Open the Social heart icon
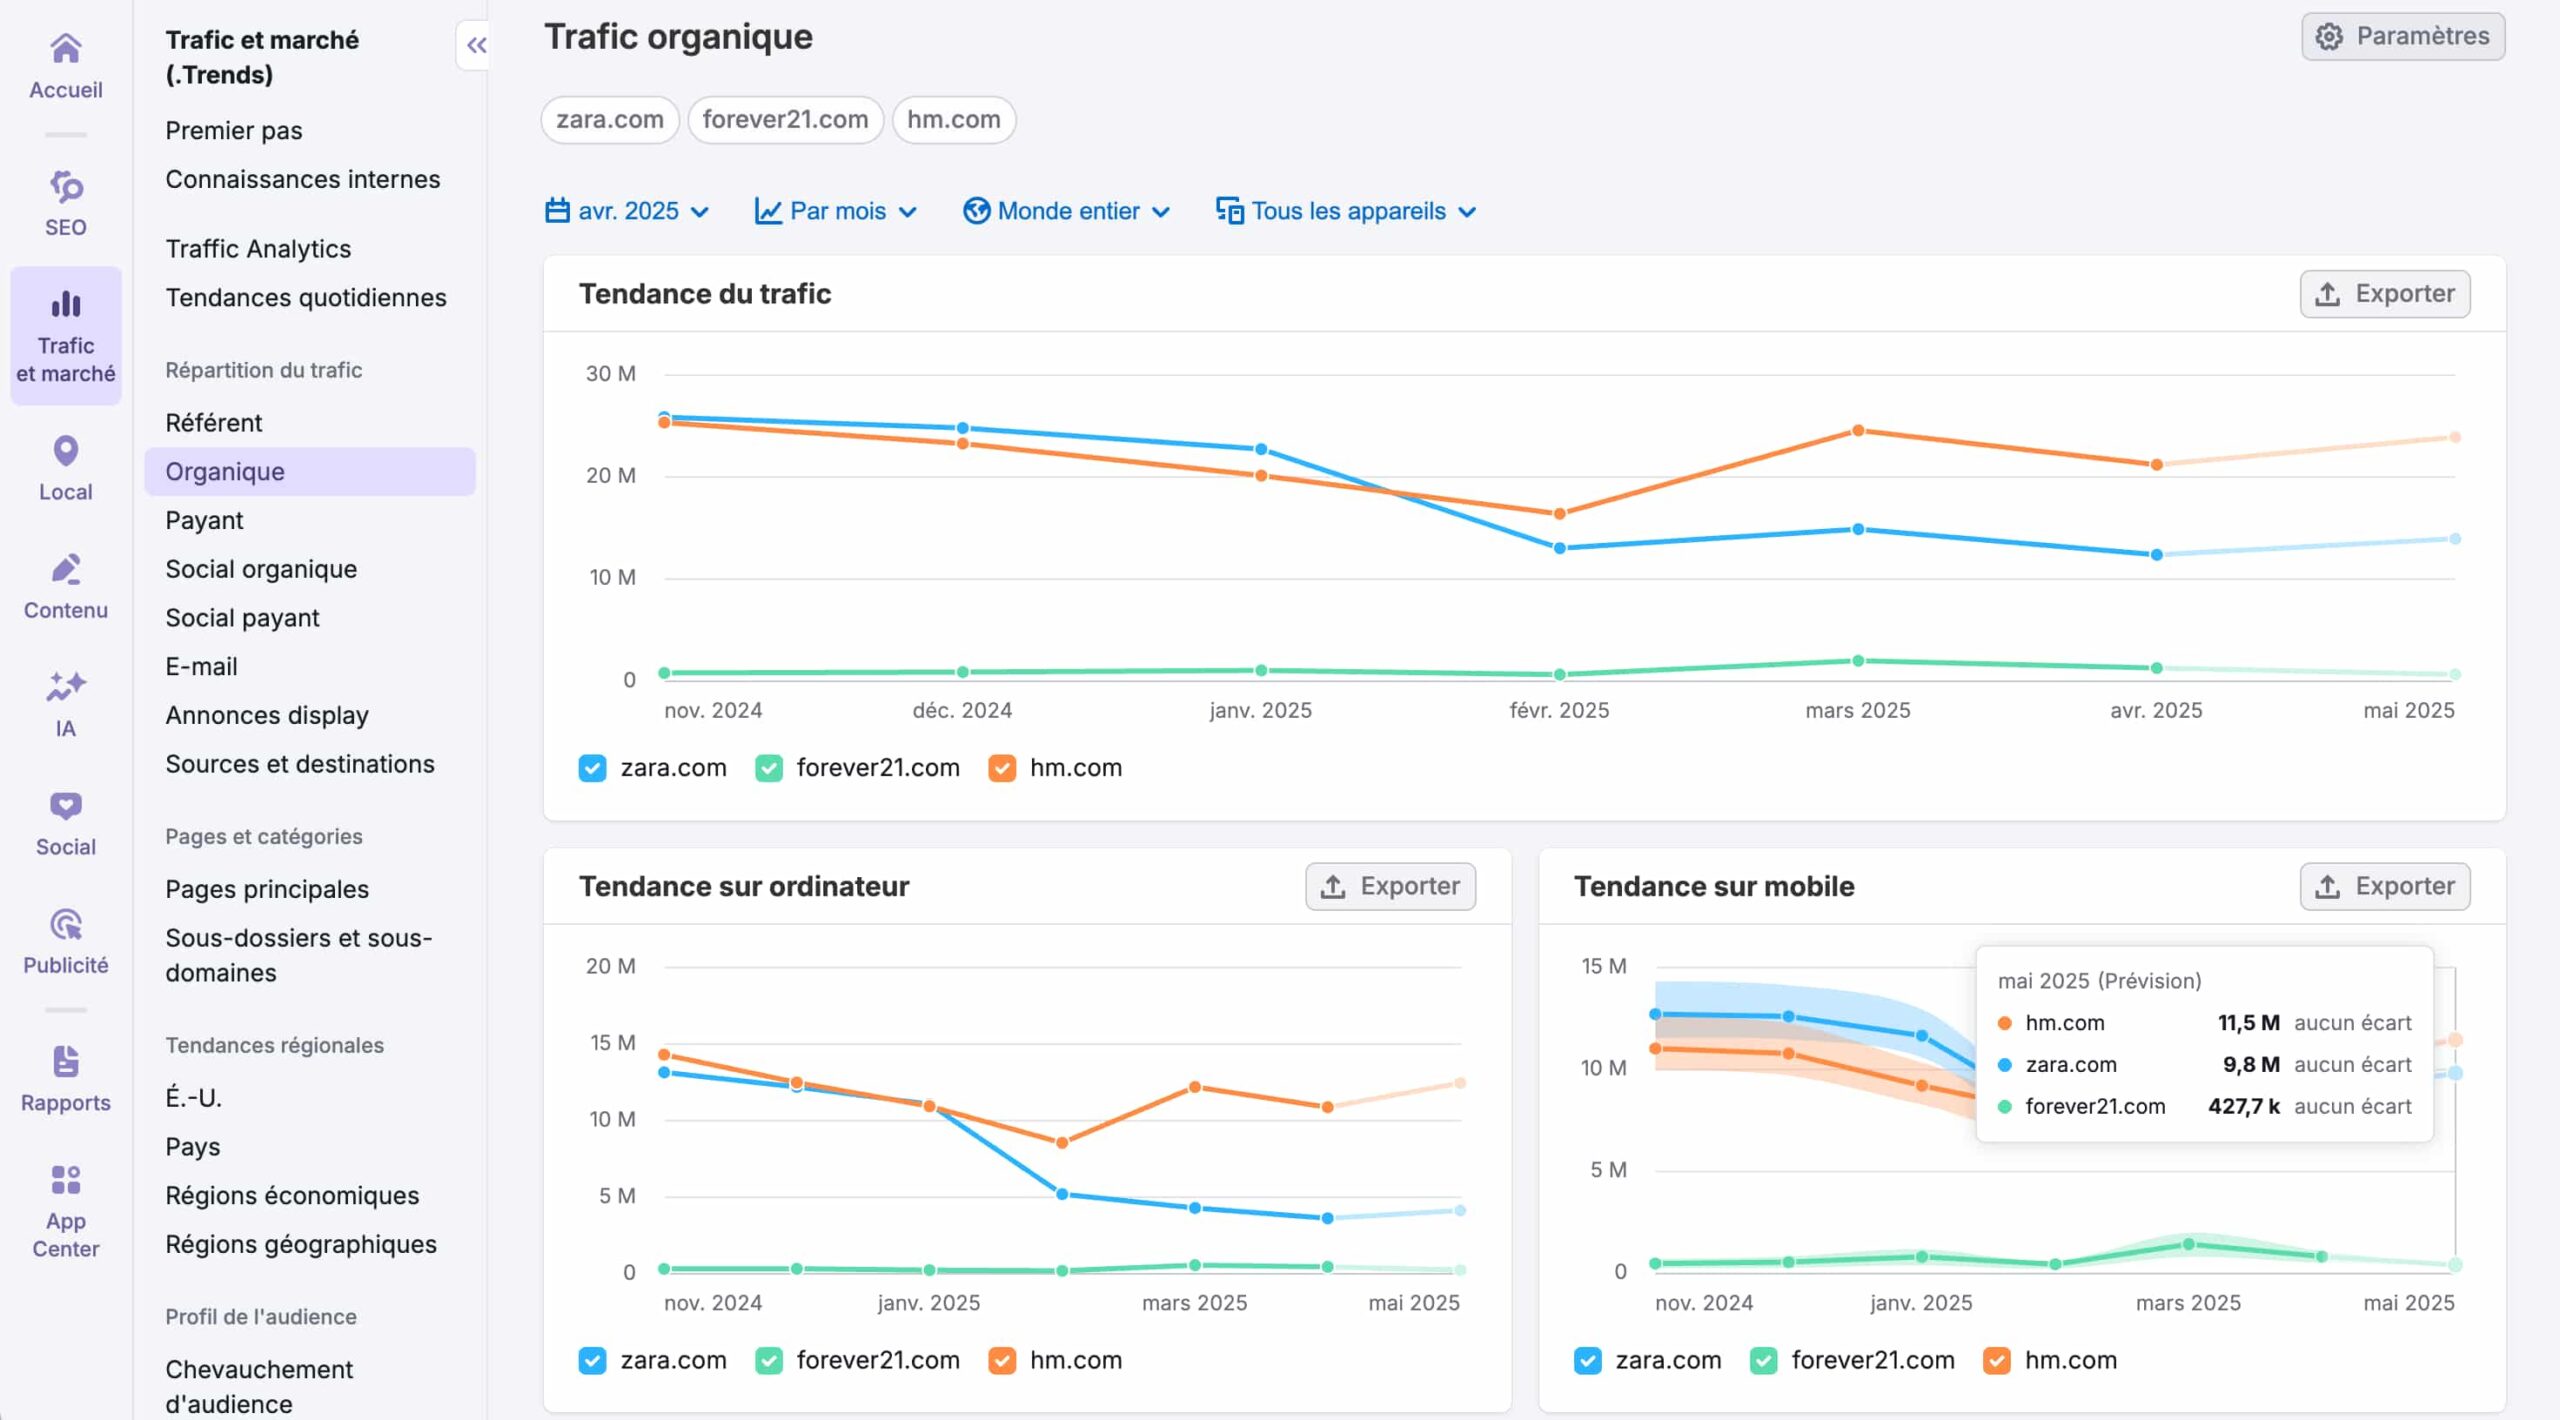The height and width of the screenshot is (1420, 2560). tap(66, 805)
